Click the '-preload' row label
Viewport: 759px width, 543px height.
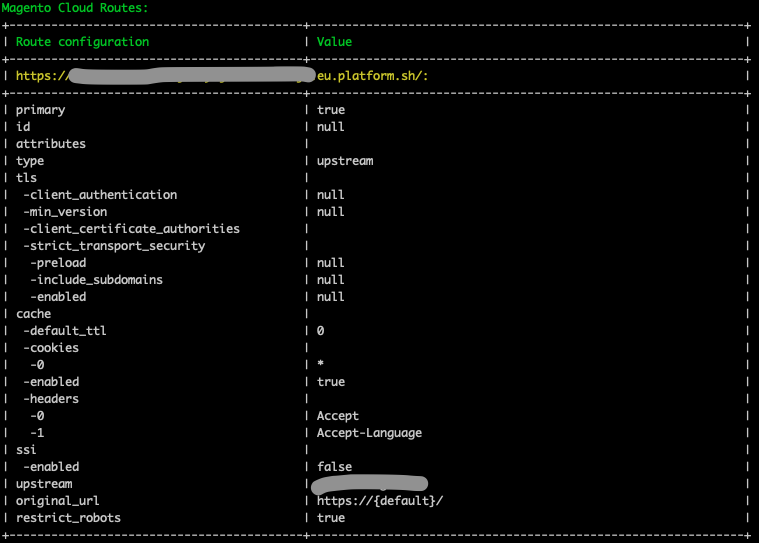point(58,263)
